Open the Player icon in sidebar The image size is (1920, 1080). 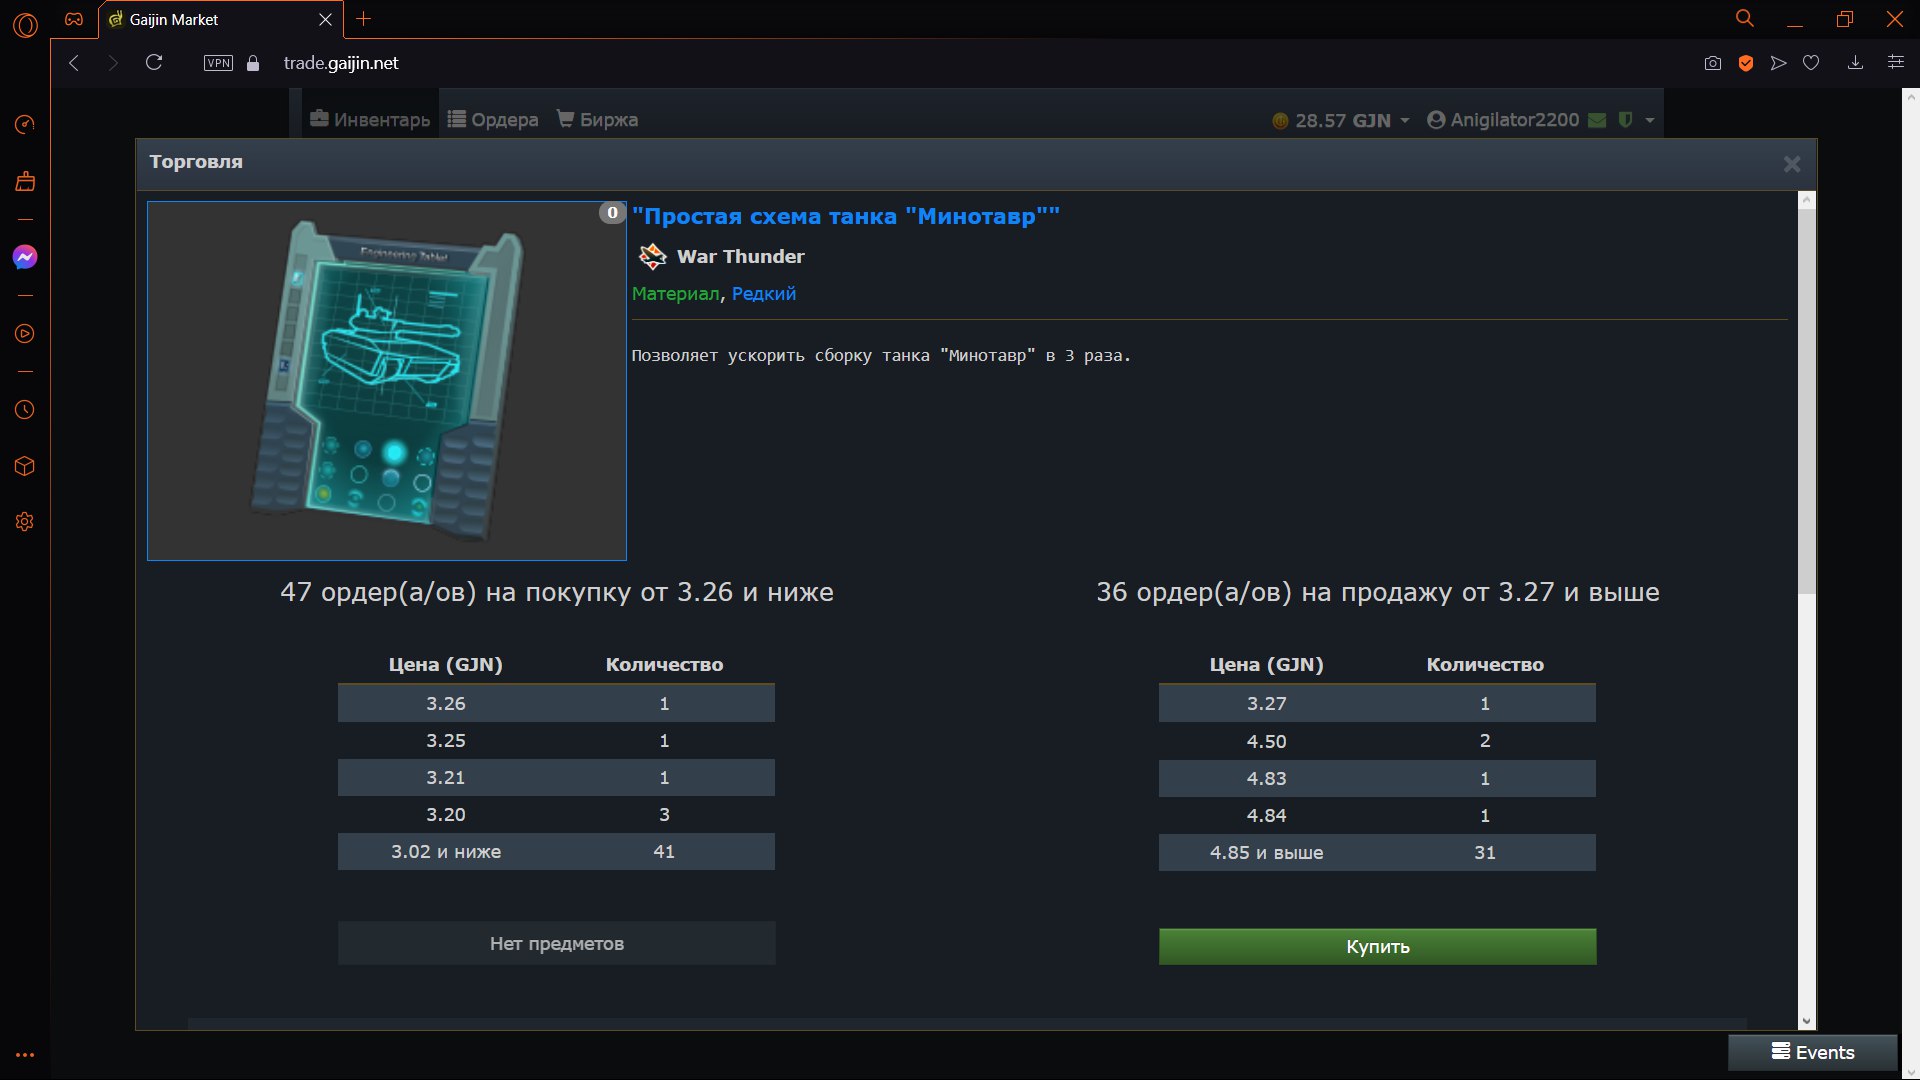pyautogui.click(x=25, y=333)
